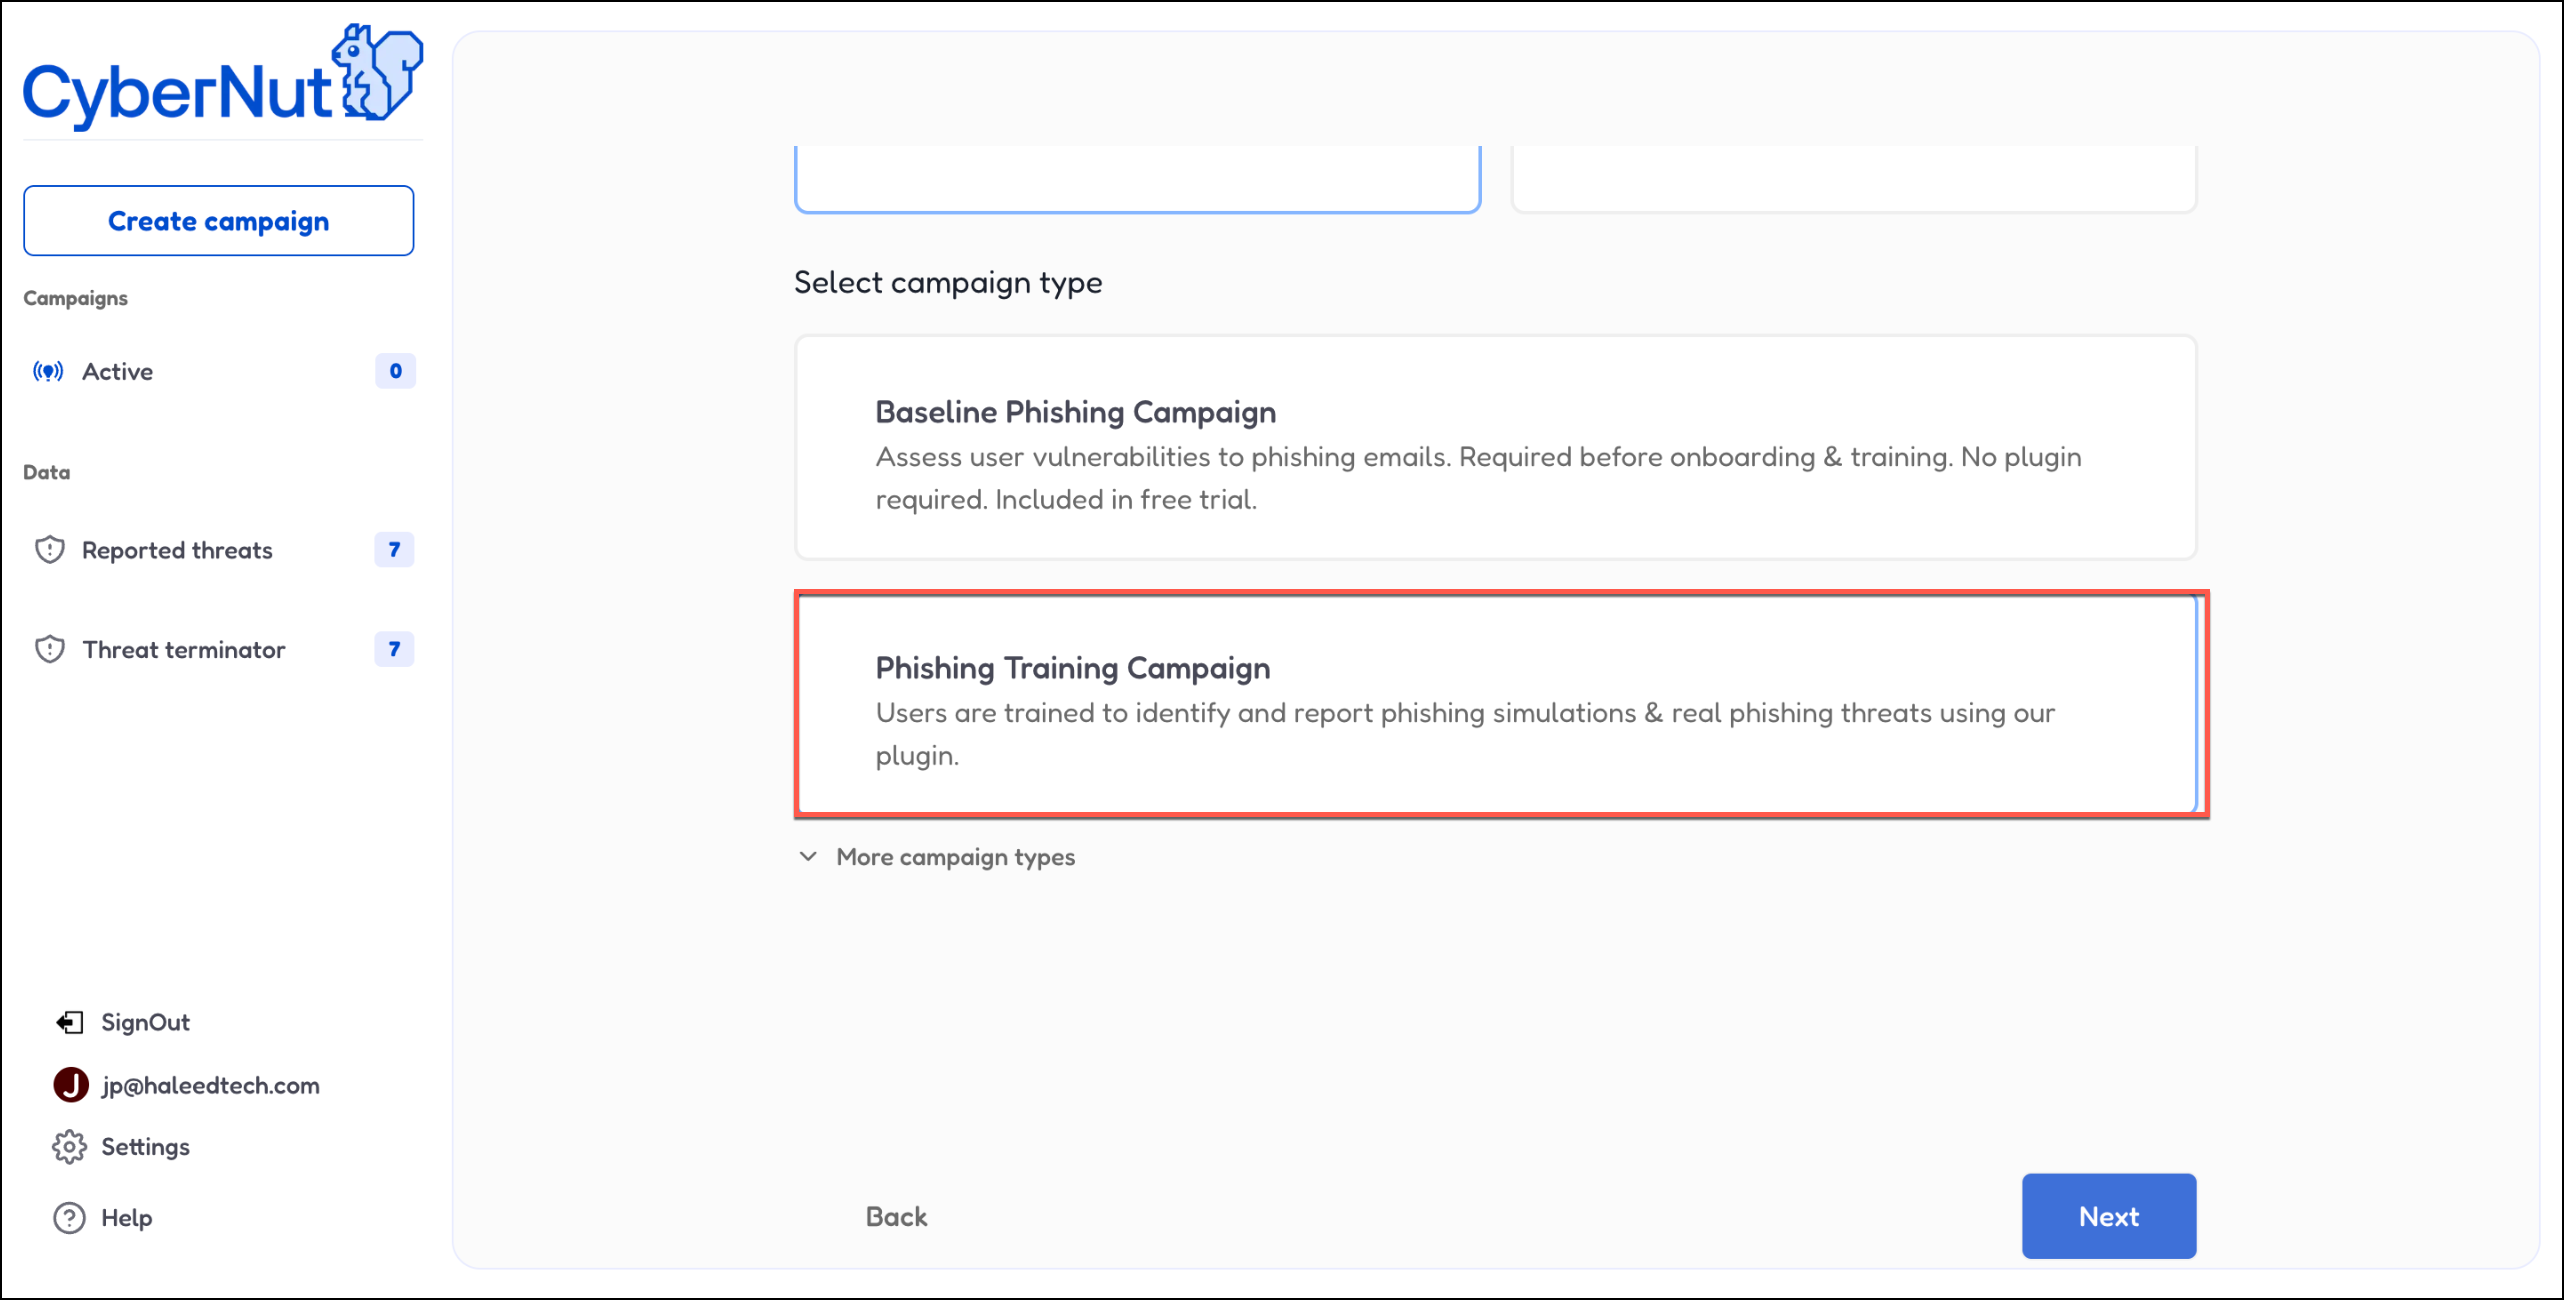Expand More campaign types chevron
Image resolution: width=2564 pixels, height=1300 pixels.
[808, 857]
